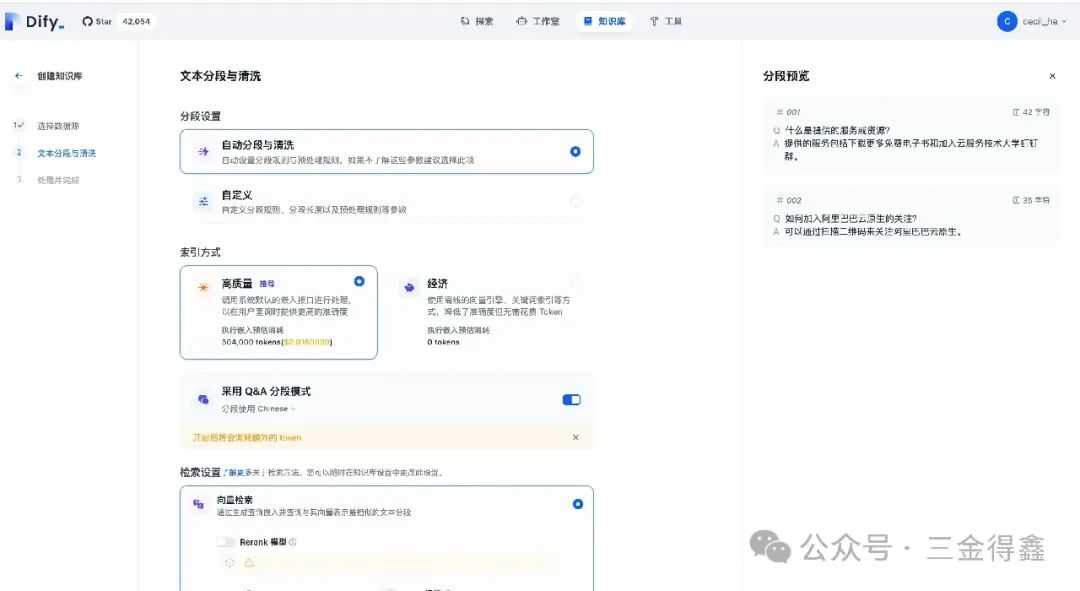Click the 高质量 indexing sparkle icon
Screen dimensions: 1080x591
[x=204, y=286]
